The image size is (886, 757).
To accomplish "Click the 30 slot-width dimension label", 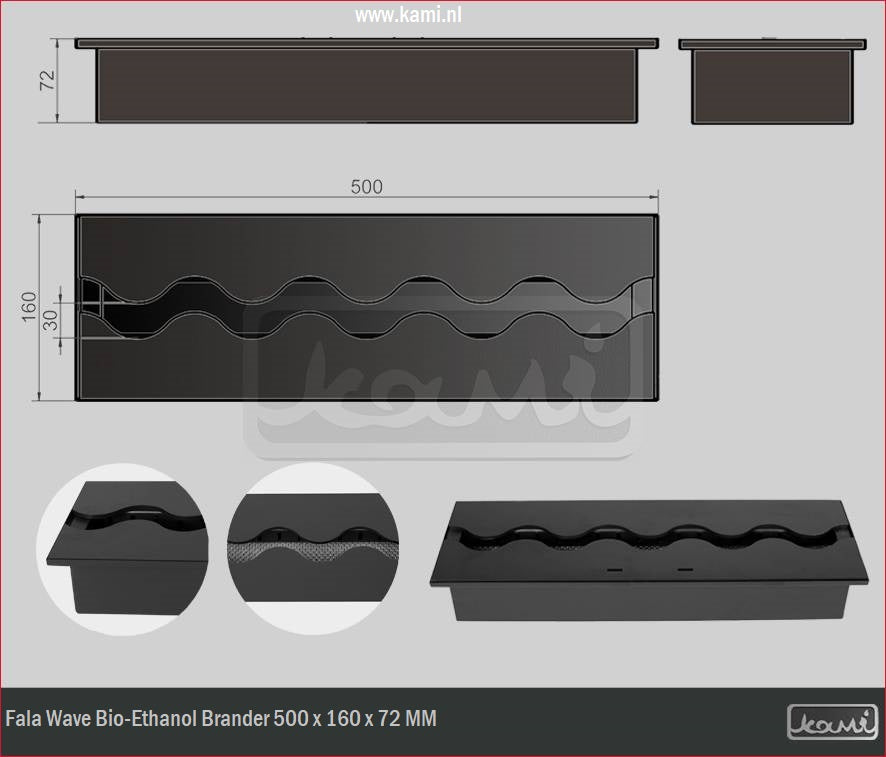I will (47, 319).
